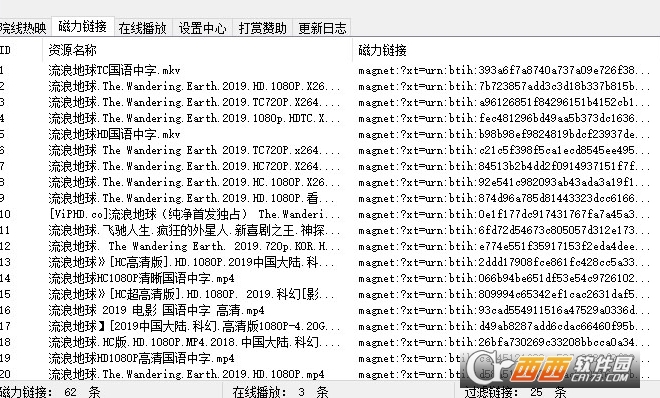Select row 流浪地球HD国语中字.mkv
The image size is (660, 398).
coord(114,134)
